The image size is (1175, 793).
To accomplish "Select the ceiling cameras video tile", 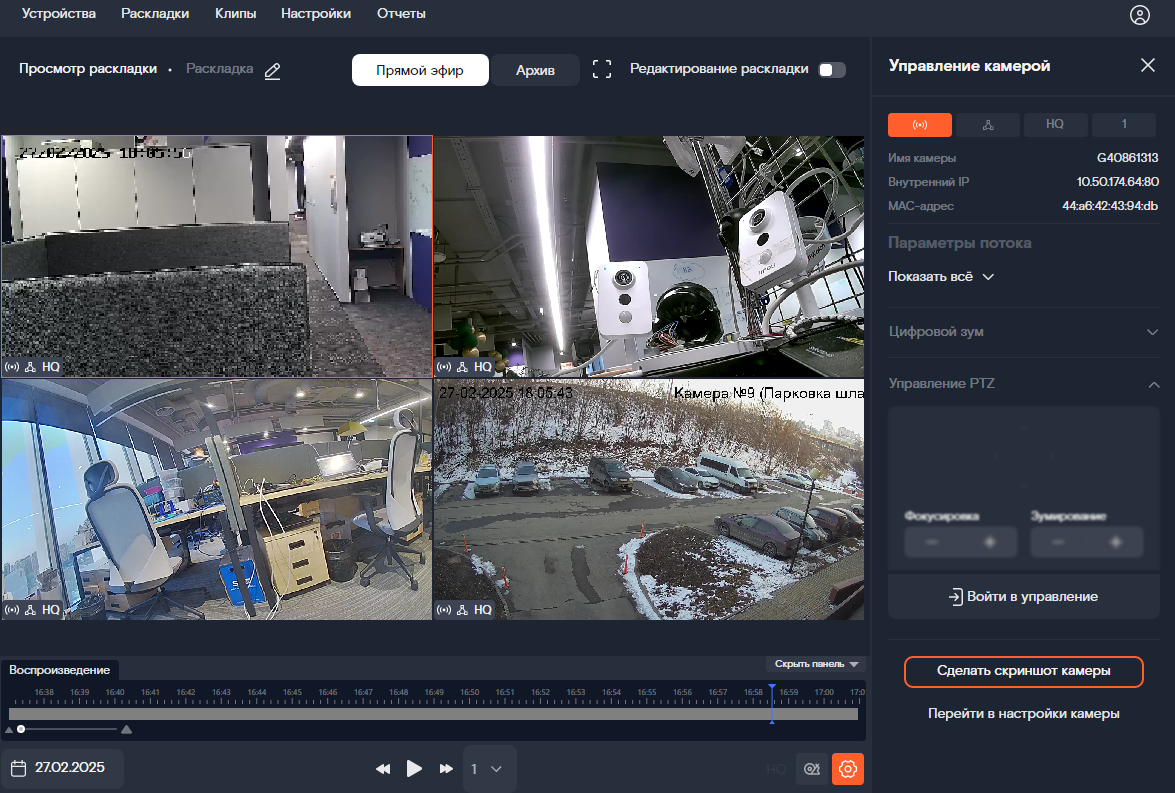I will point(649,256).
